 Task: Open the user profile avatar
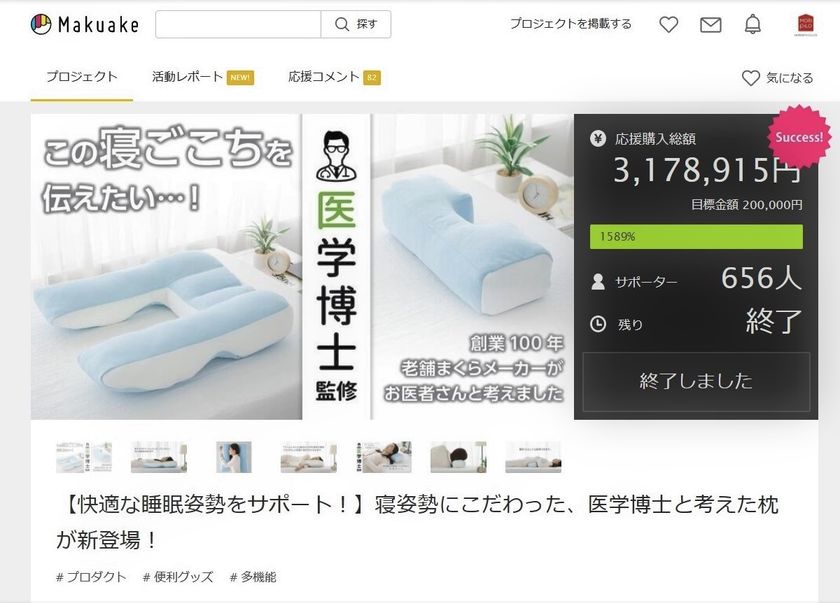click(x=806, y=25)
